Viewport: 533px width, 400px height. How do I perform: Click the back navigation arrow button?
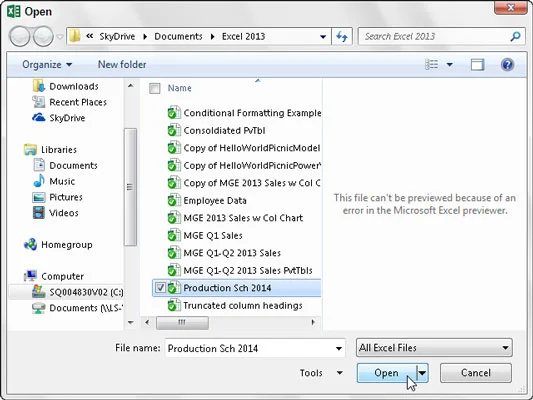(20, 36)
